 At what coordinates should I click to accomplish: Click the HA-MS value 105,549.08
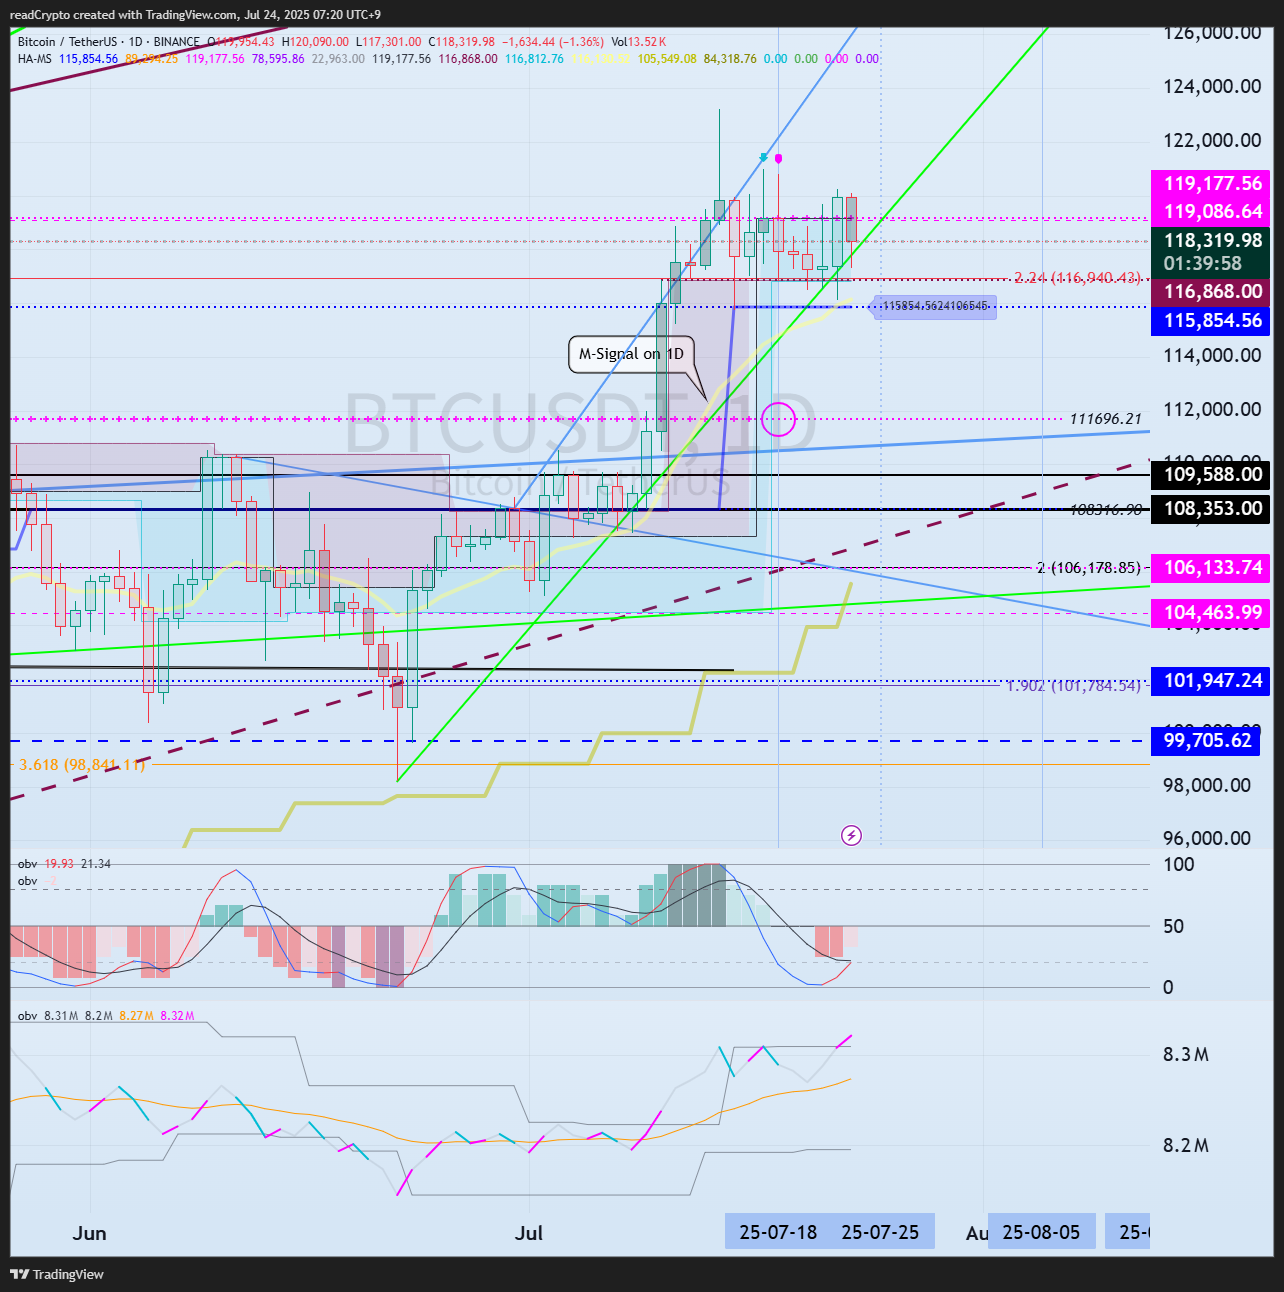(x=667, y=59)
